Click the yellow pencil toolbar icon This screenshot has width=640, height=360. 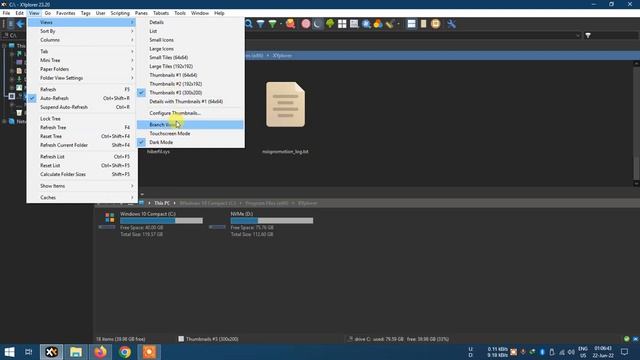point(390,24)
